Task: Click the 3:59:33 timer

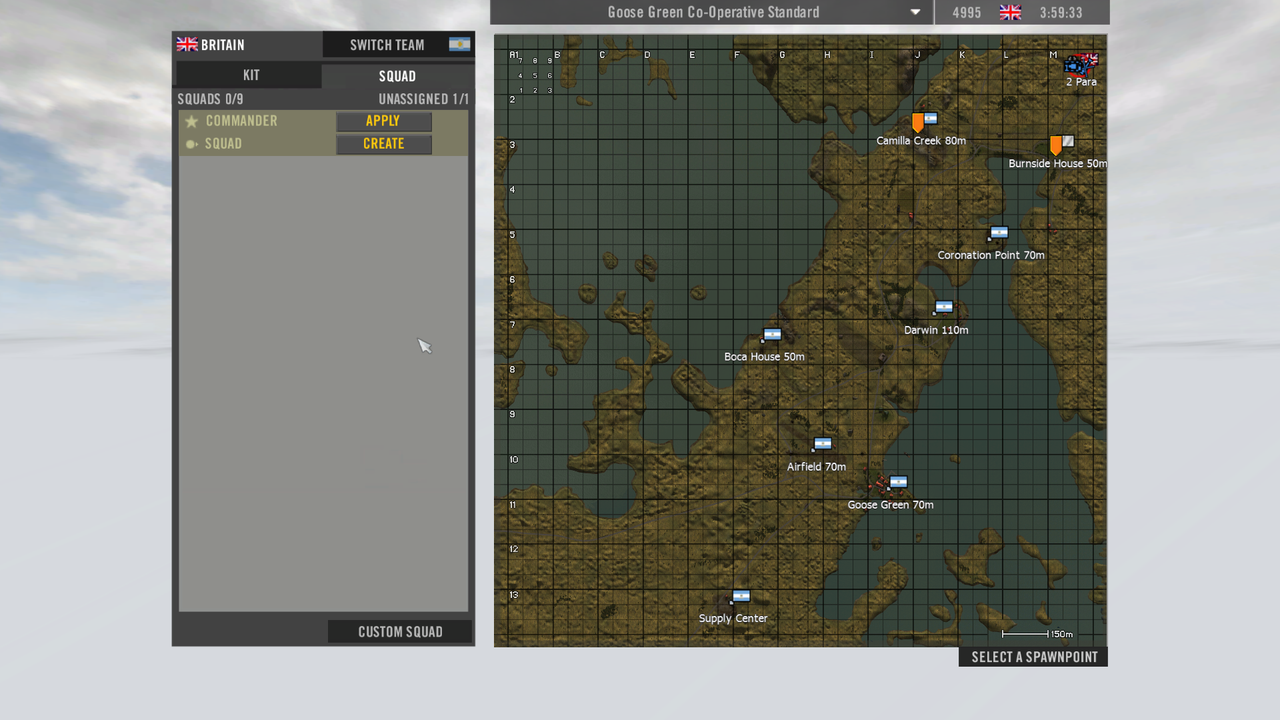Action: pos(1060,13)
